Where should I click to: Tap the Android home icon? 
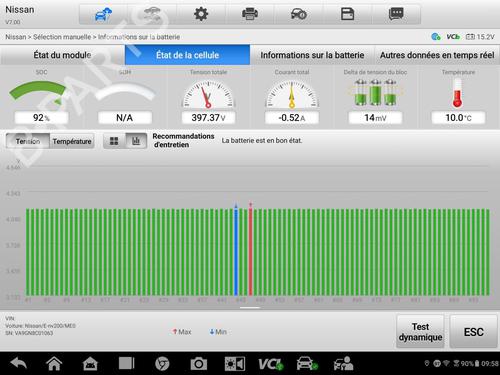(54, 363)
